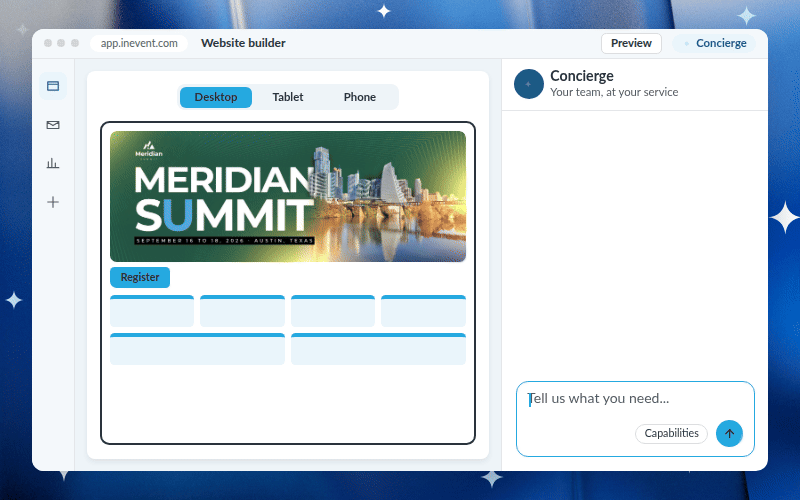Image resolution: width=800 pixels, height=500 pixels.
Task: Open the analytics bar chart sidebar icon
Action: coord(53,163)
